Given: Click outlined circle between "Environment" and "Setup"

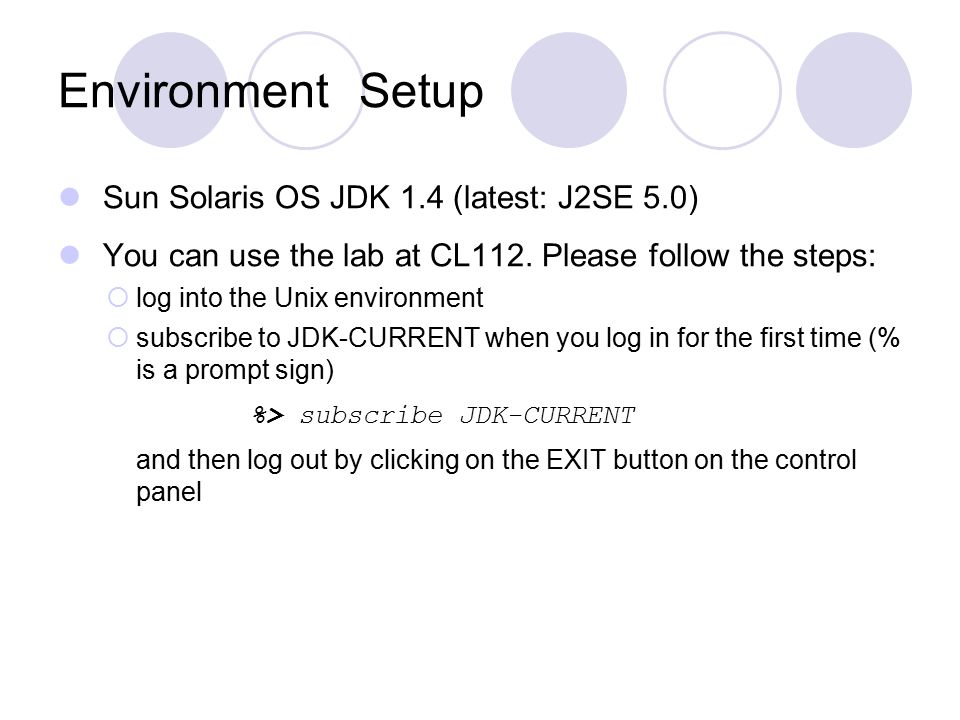Looking at the screenshot, I should [306, 90].
